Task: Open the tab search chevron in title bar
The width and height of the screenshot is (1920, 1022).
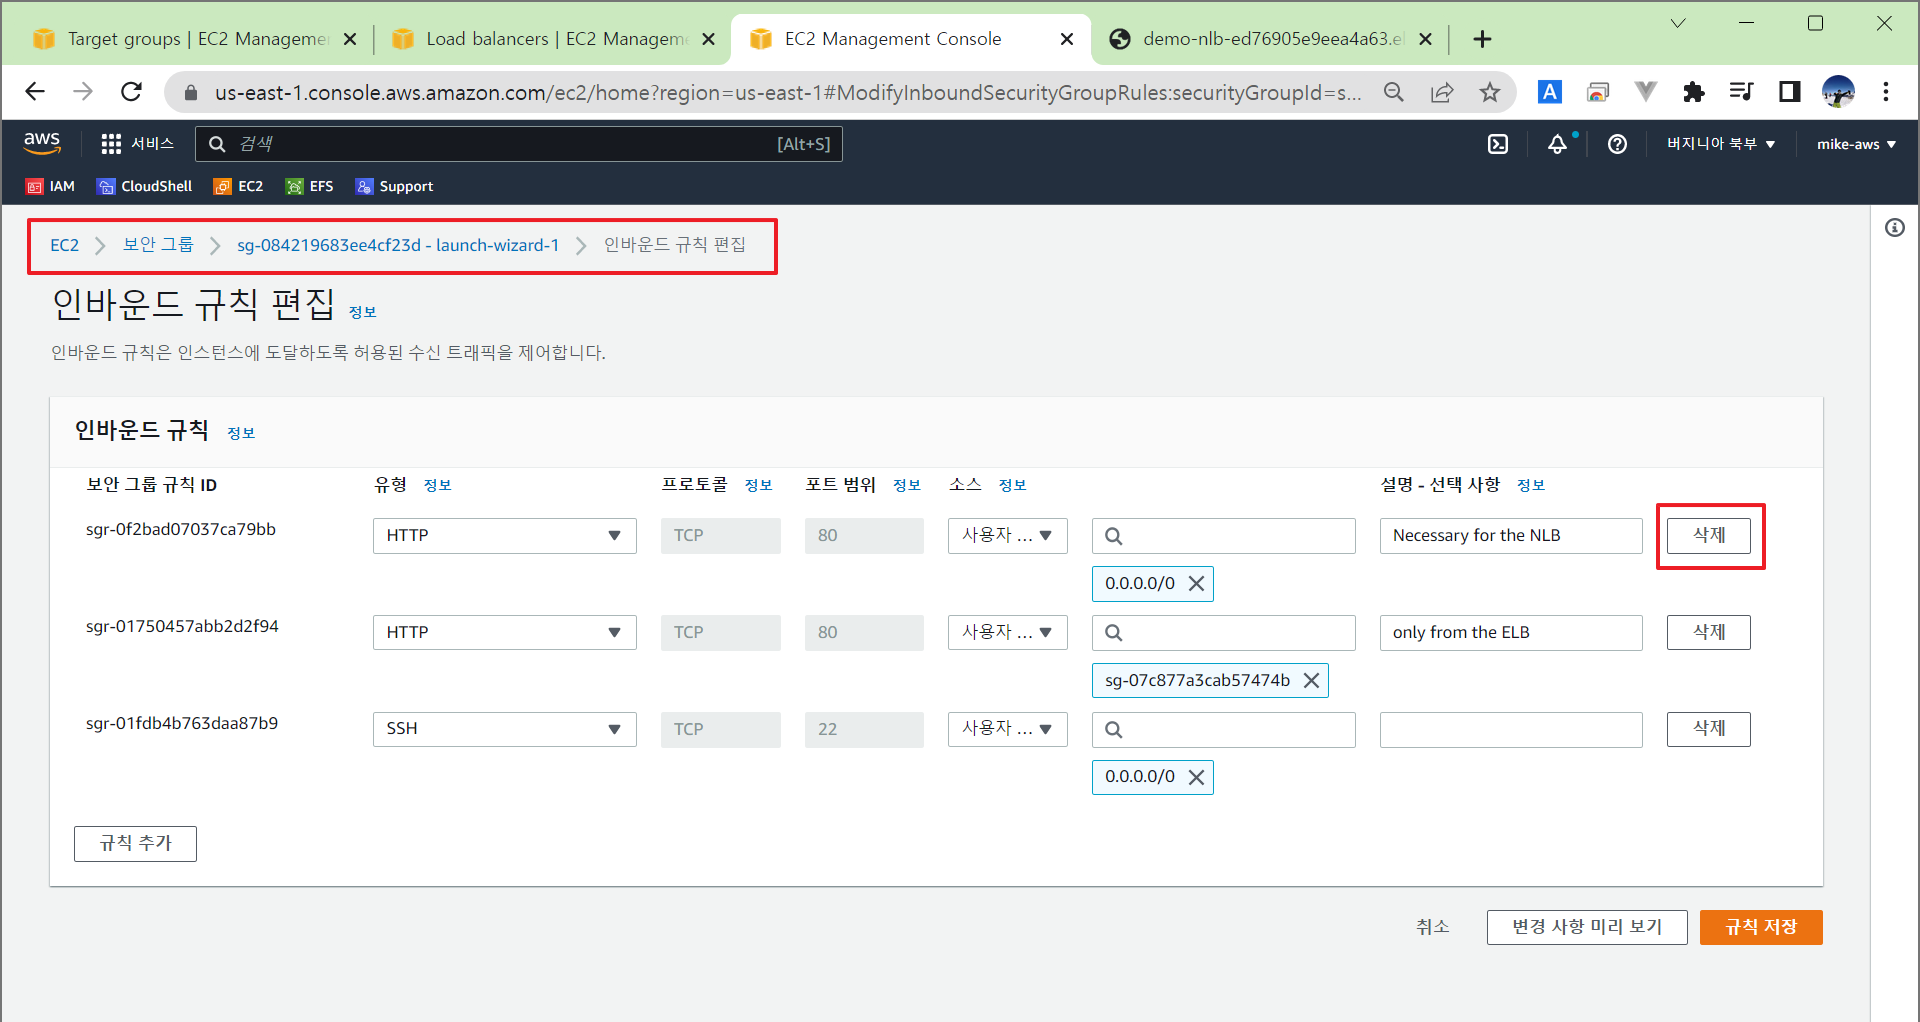Action: pyautogui.click(x=1678, y=23)
